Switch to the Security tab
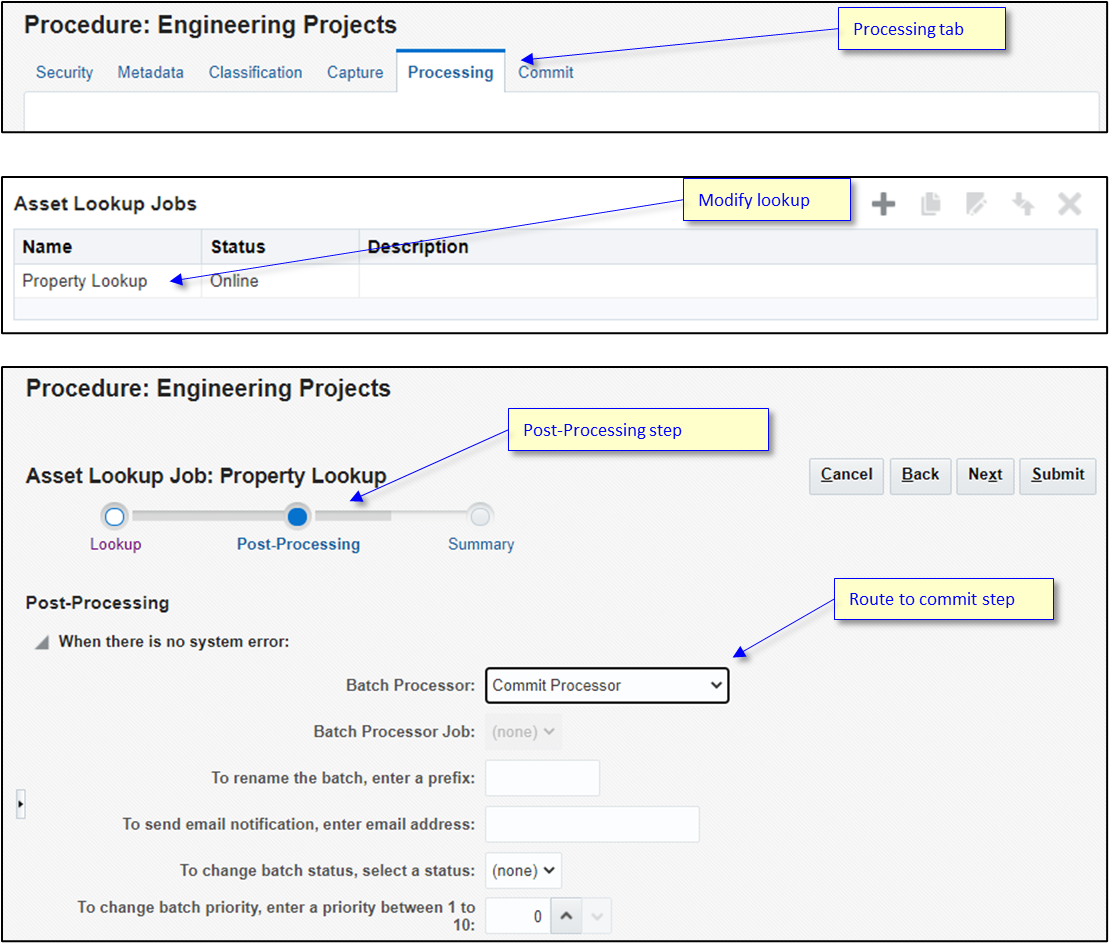Screen dimensions: 1109x943 [64, 72]
